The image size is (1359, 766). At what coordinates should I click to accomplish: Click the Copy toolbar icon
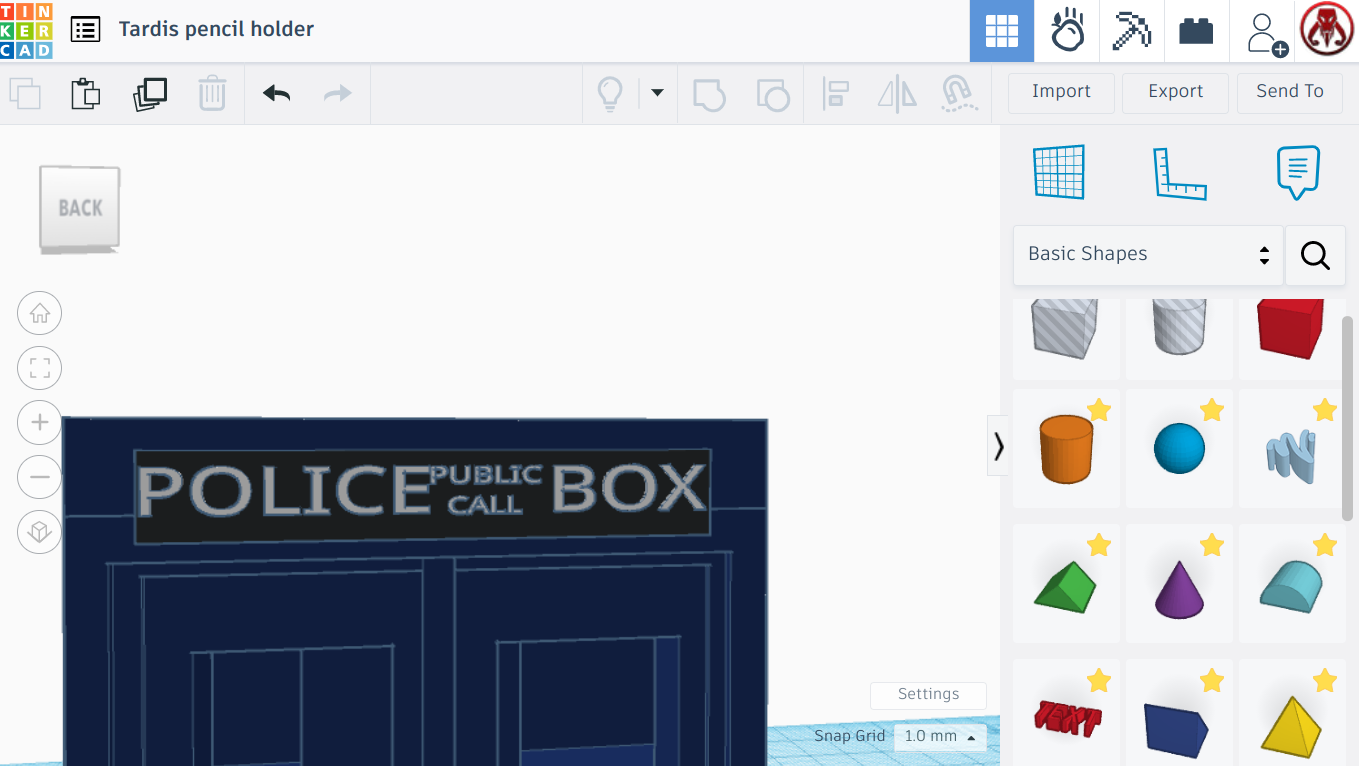coord(25,94)
